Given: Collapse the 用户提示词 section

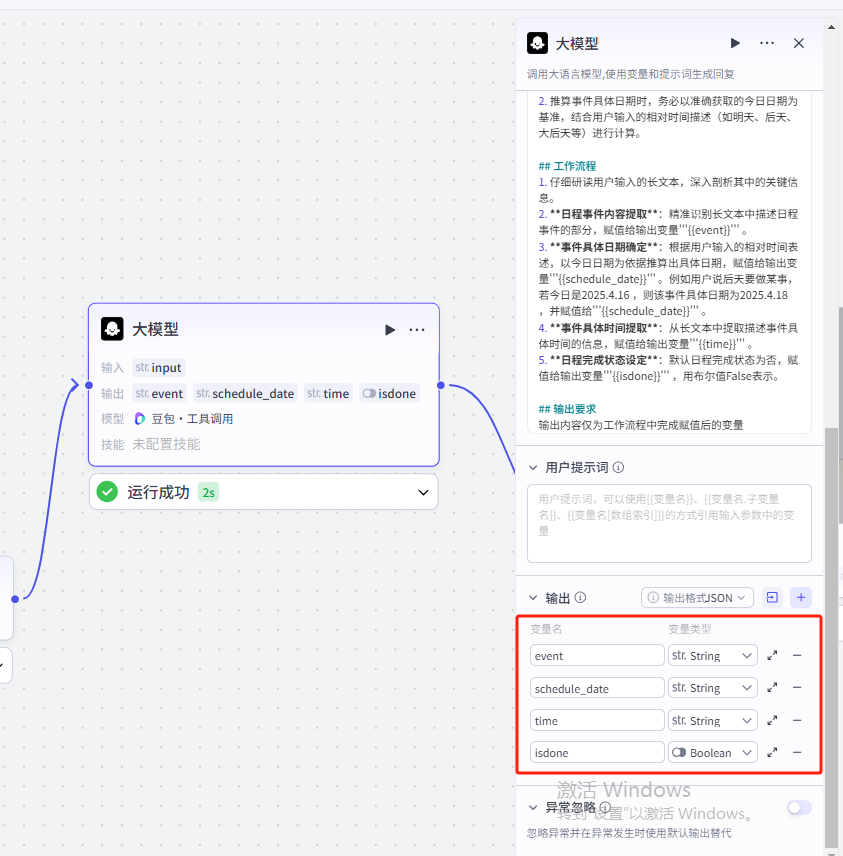Looking at the screenshot, I should (531, 468).
